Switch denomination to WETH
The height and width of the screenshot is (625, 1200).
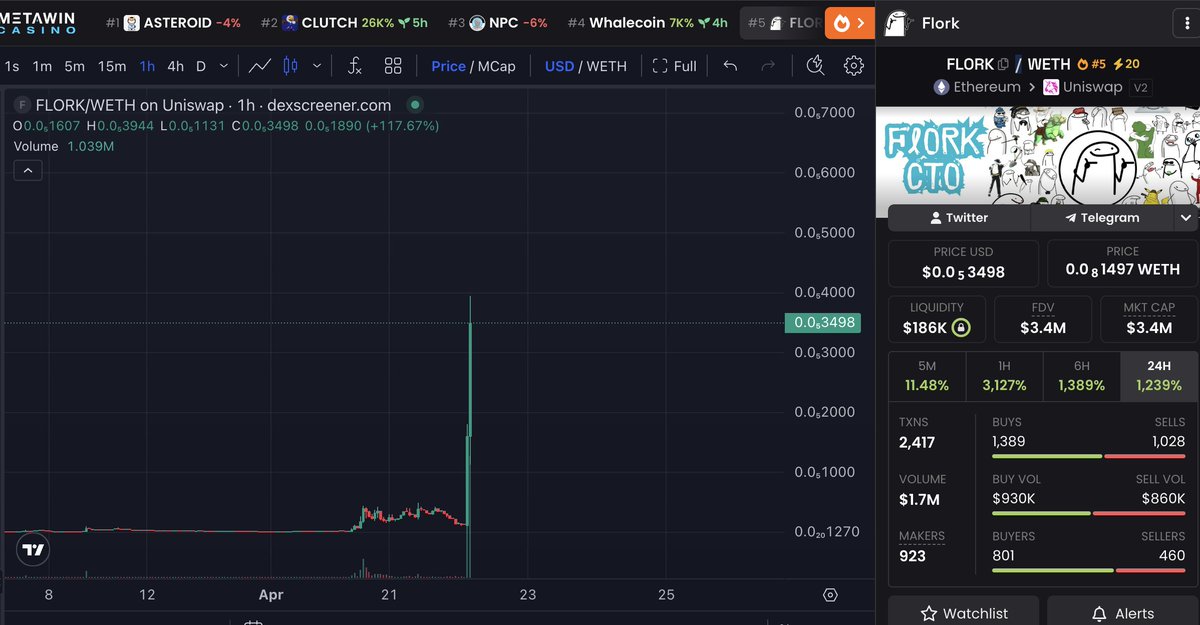(x=607, y=66)
